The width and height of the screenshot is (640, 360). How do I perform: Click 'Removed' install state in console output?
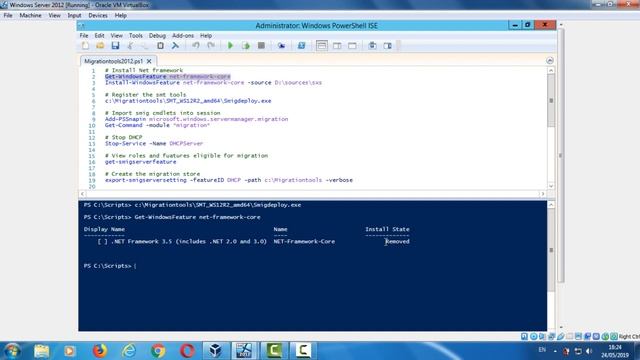pyautogui.click(x=397, y=242)
